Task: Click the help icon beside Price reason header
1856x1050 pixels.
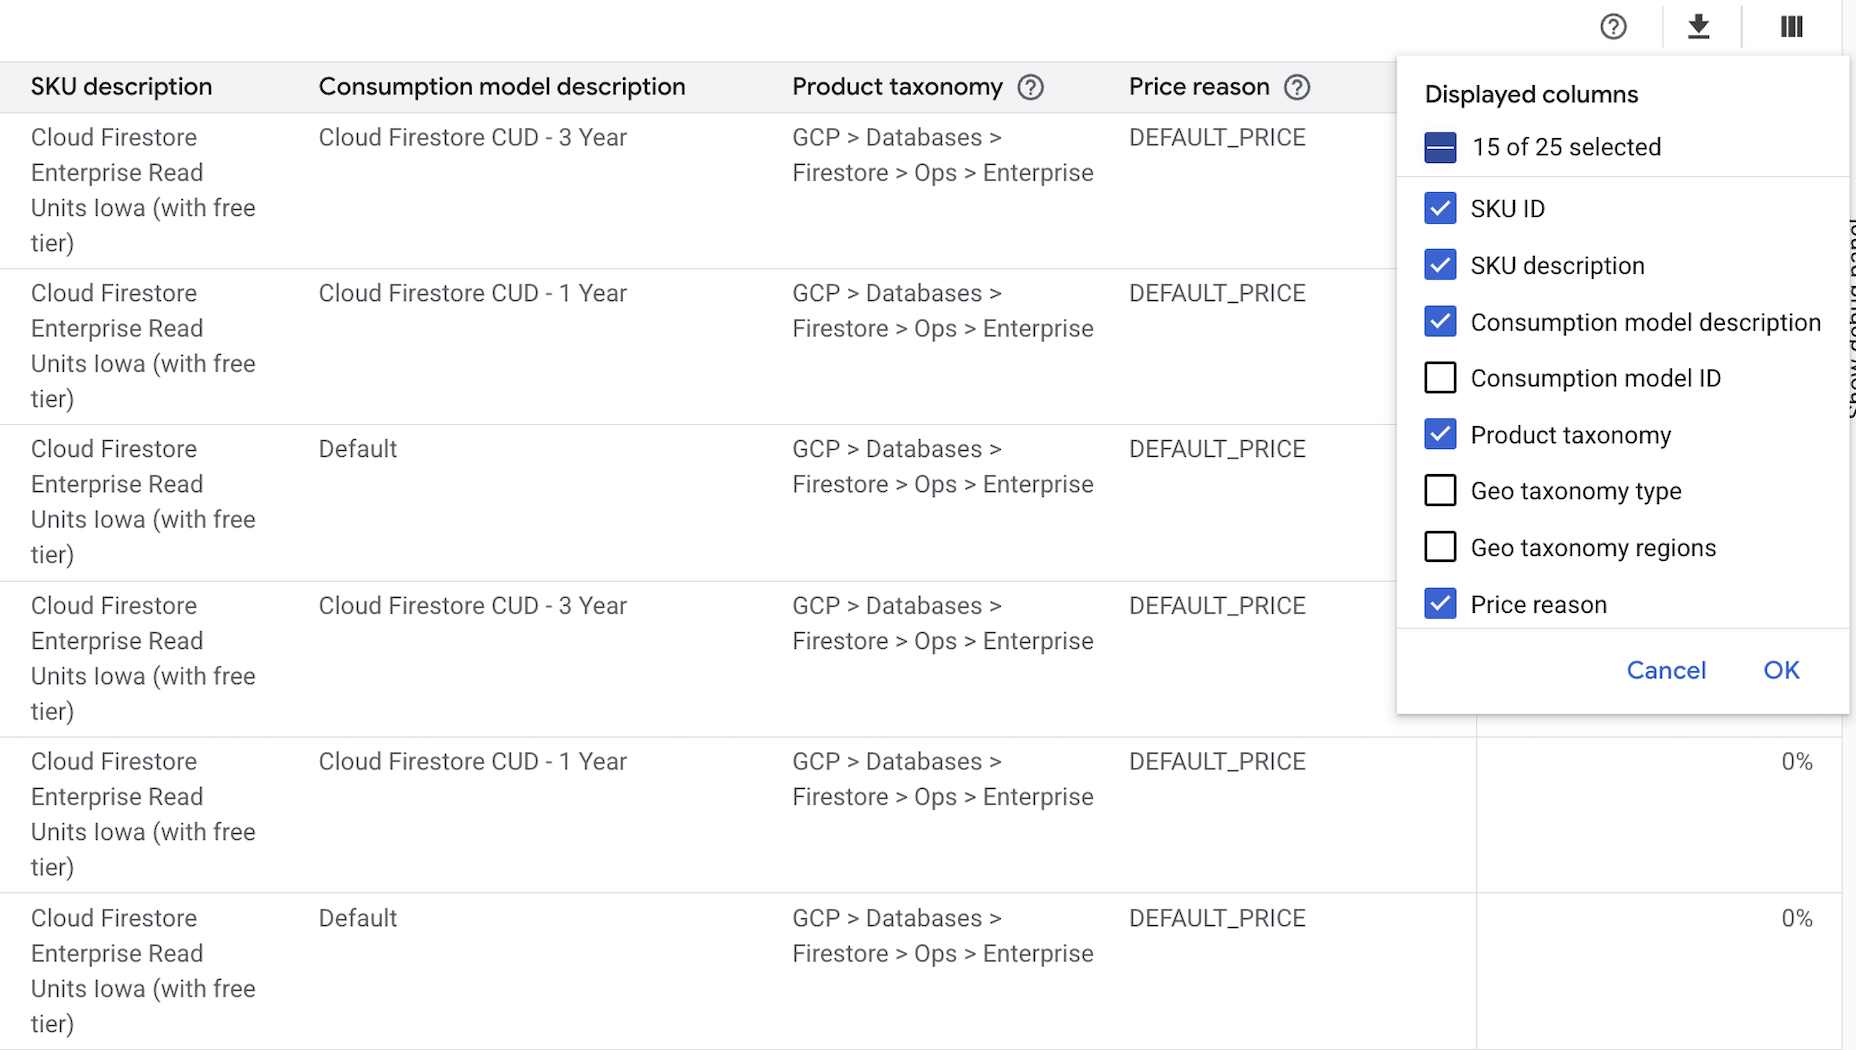Action: [x=1297, y=88]
